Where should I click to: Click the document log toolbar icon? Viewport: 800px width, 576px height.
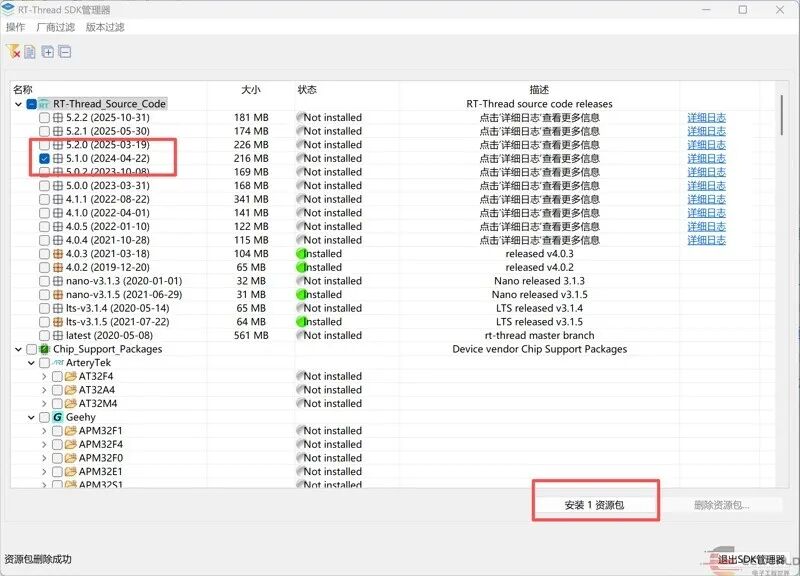click(x=30, y=52)
